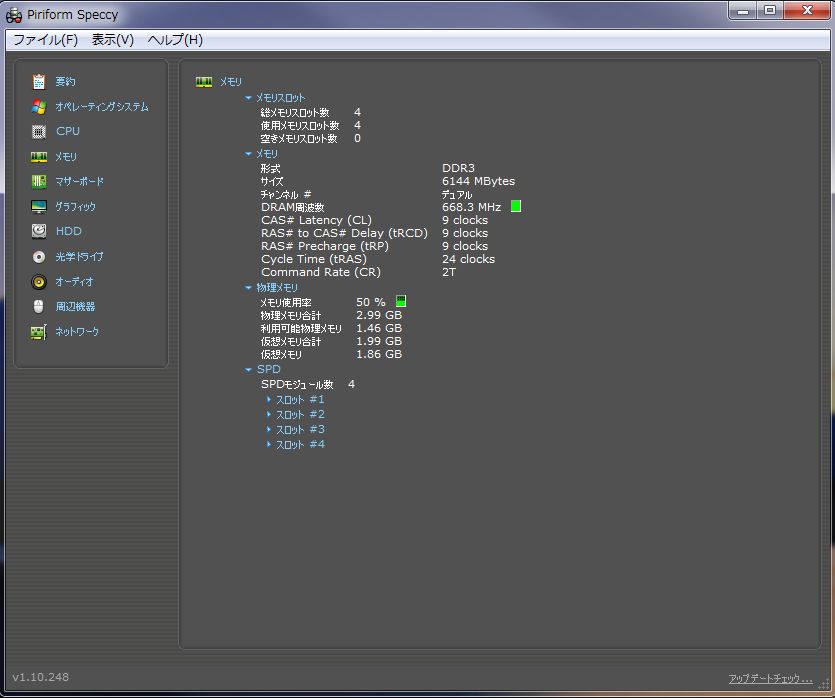
Task: Select the 周辺機器 mouse icon
Action: click(39, 306)
